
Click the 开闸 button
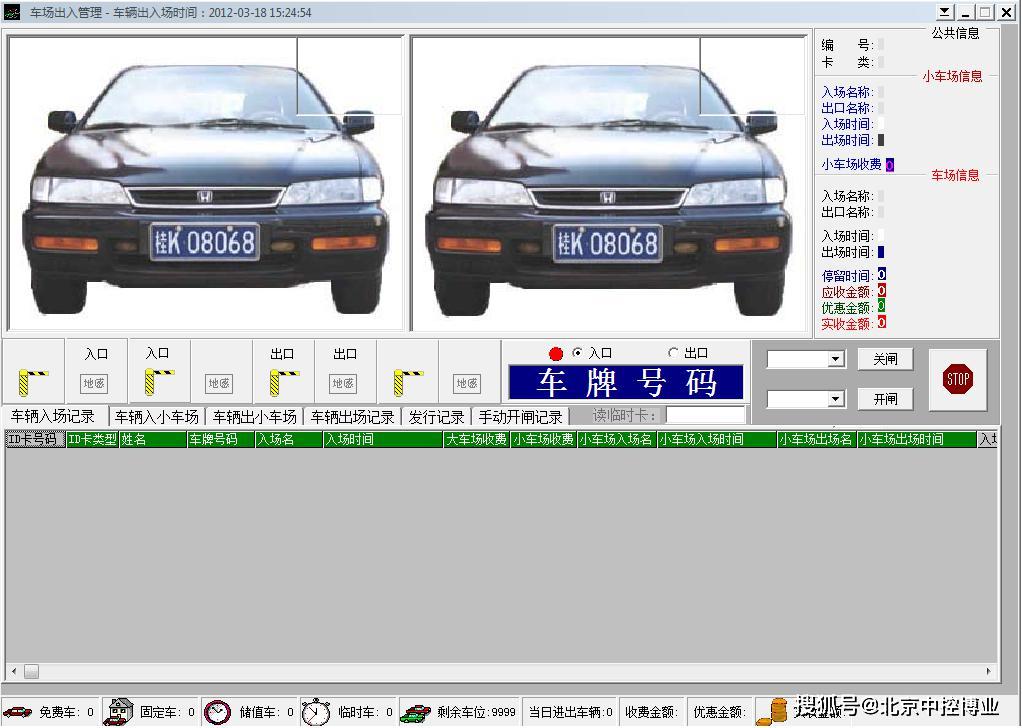(885, 399)
